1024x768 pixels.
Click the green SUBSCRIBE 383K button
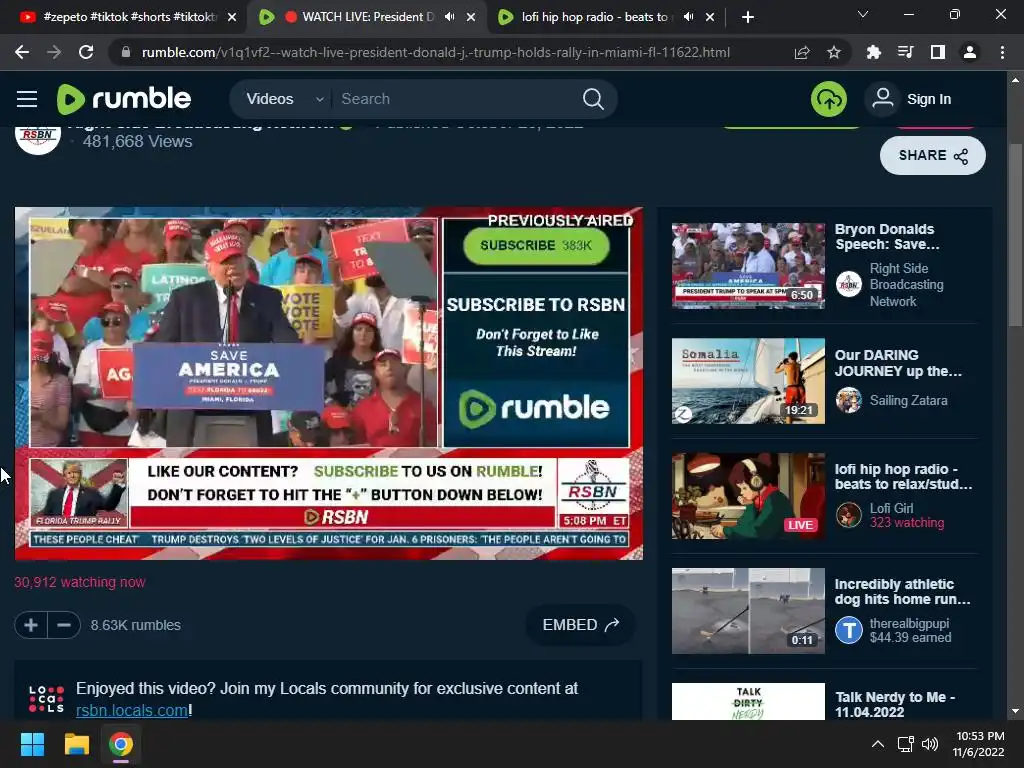pos(536,246)
